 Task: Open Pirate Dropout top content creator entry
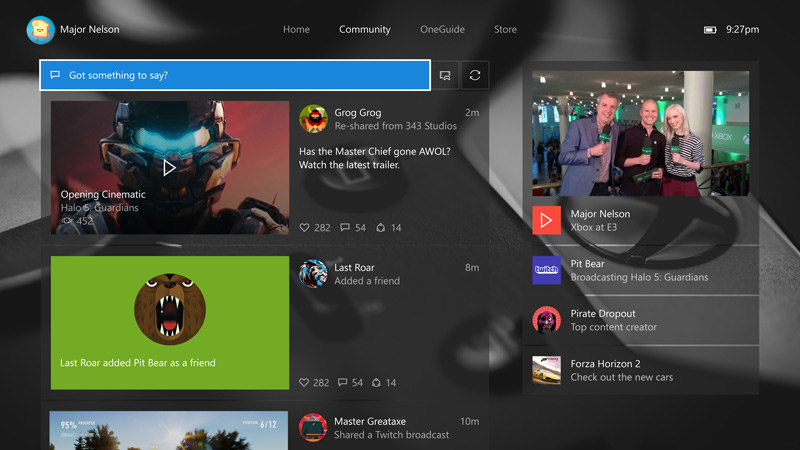pos(641,320)
